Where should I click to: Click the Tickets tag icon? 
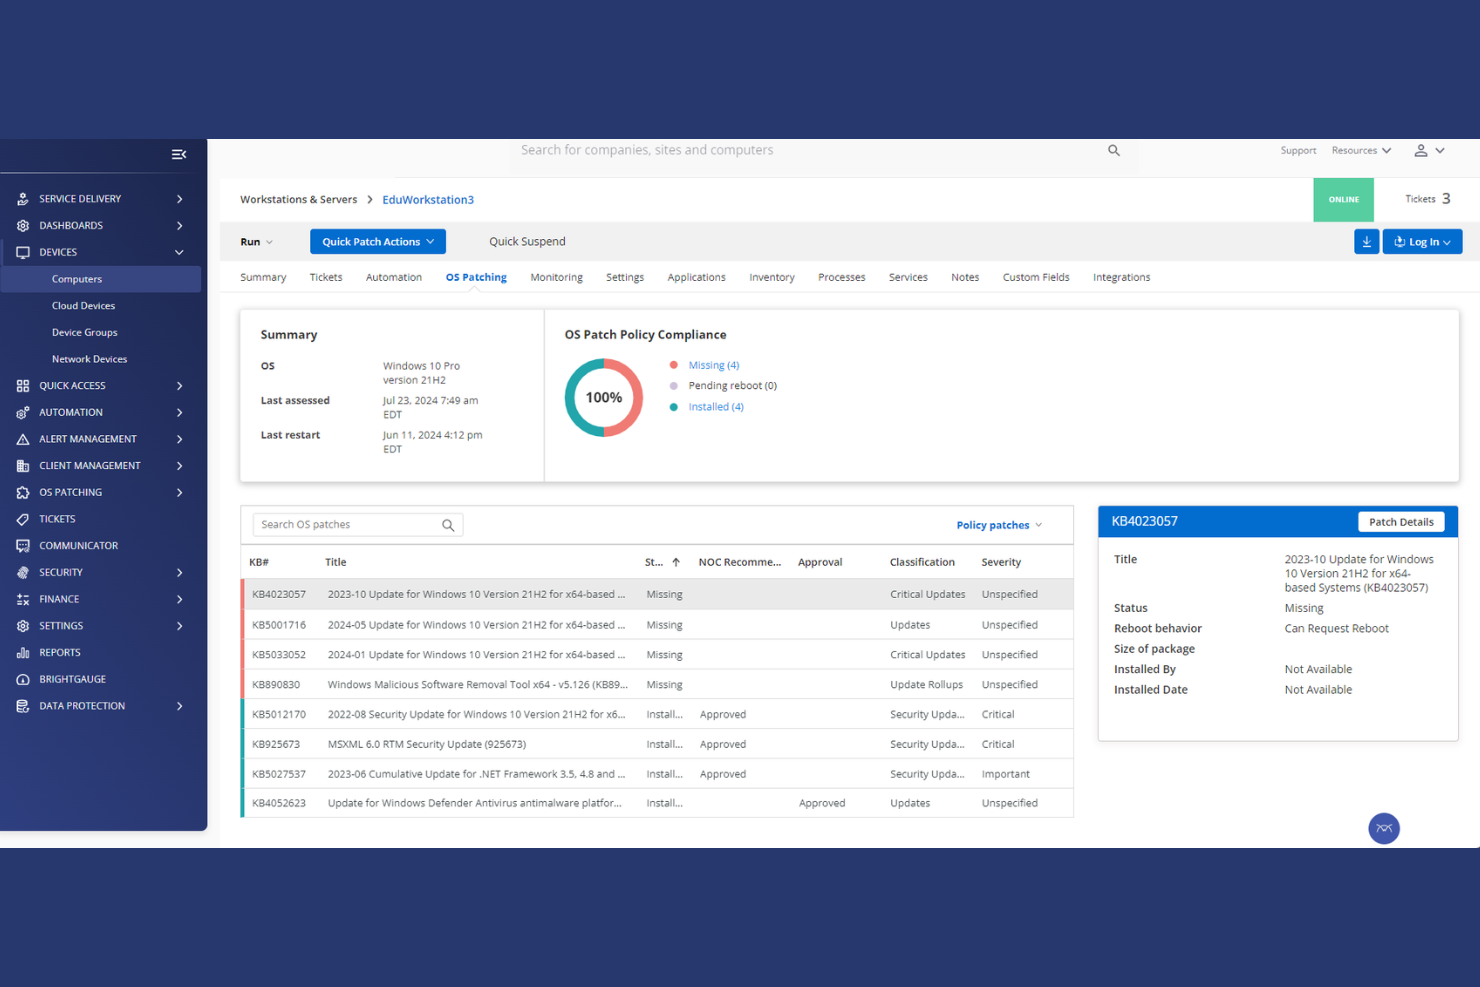[x=22, y=519]
